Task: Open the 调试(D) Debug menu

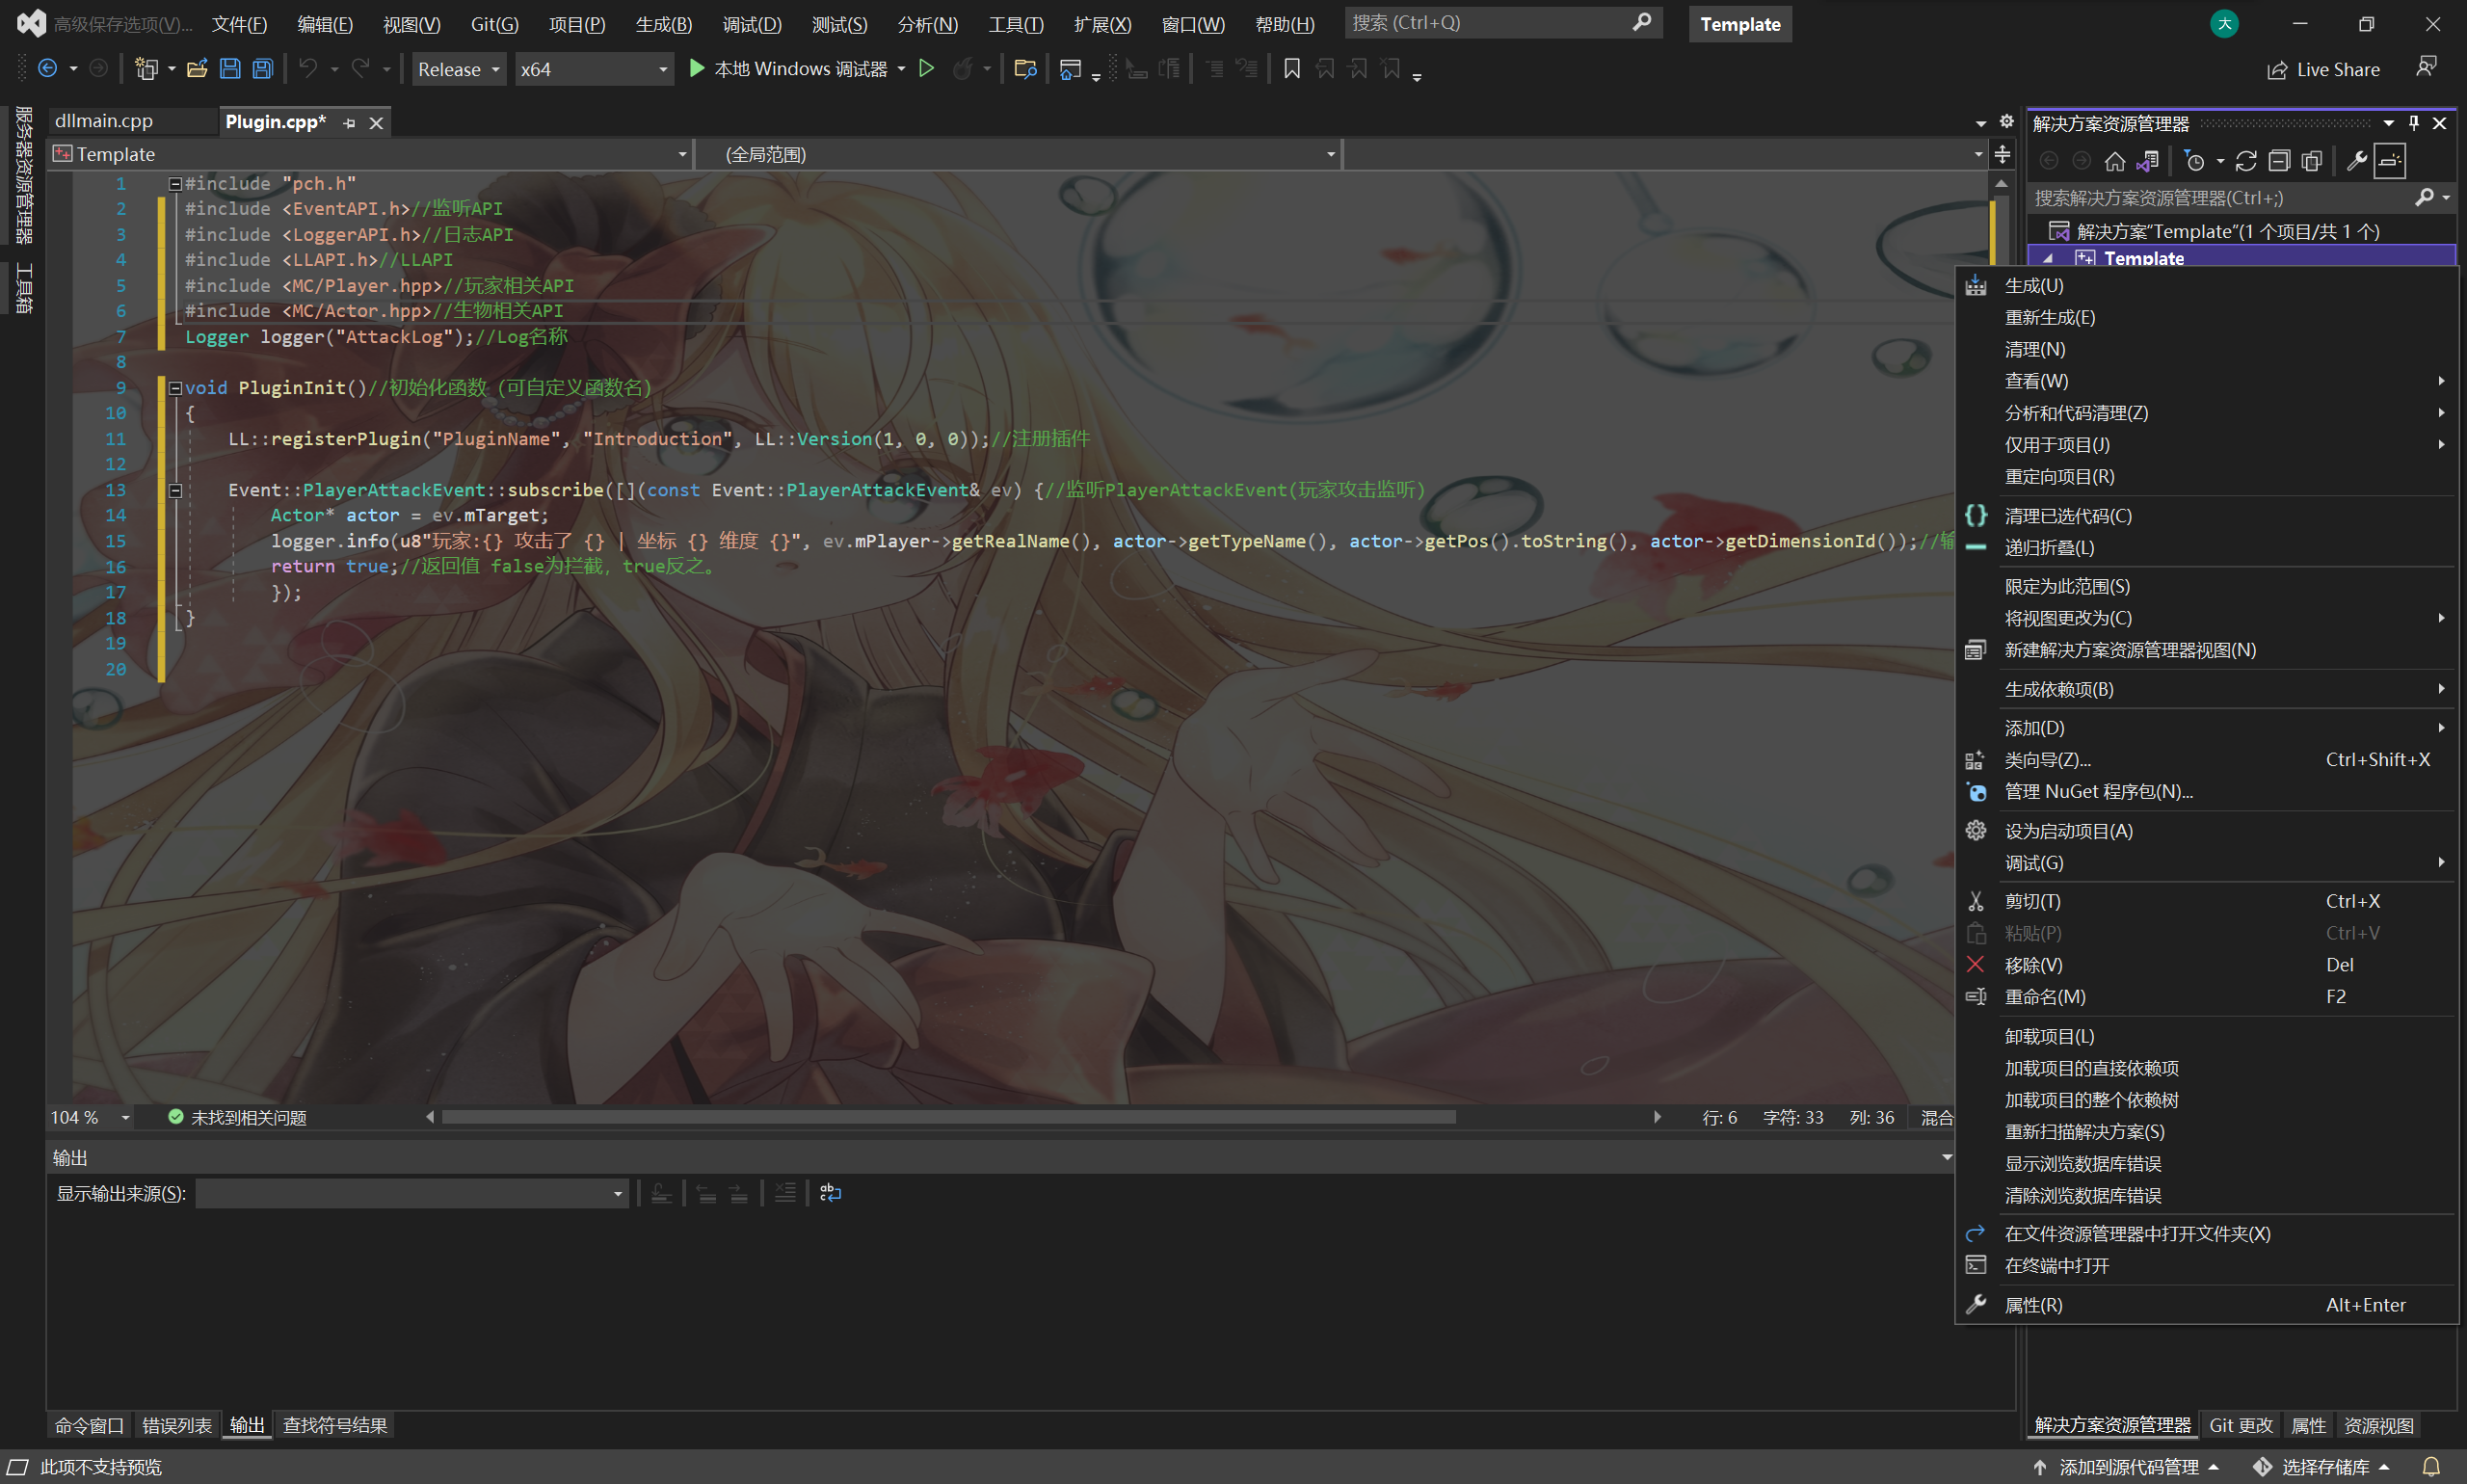Action: pos(752,24)
